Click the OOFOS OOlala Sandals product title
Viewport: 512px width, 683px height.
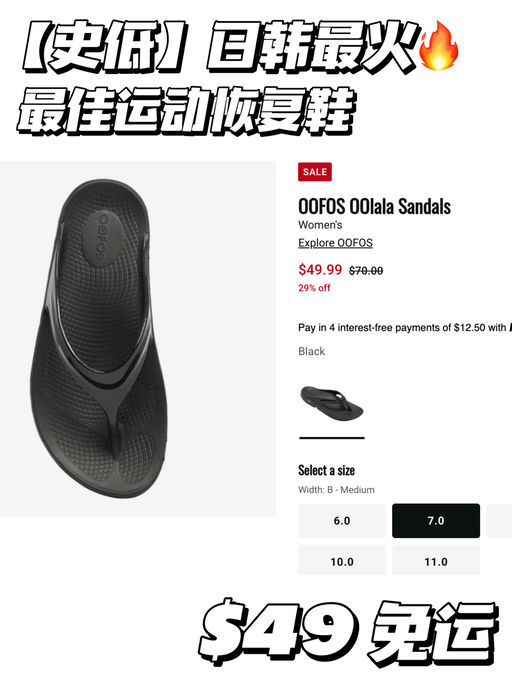click(374, 206)
